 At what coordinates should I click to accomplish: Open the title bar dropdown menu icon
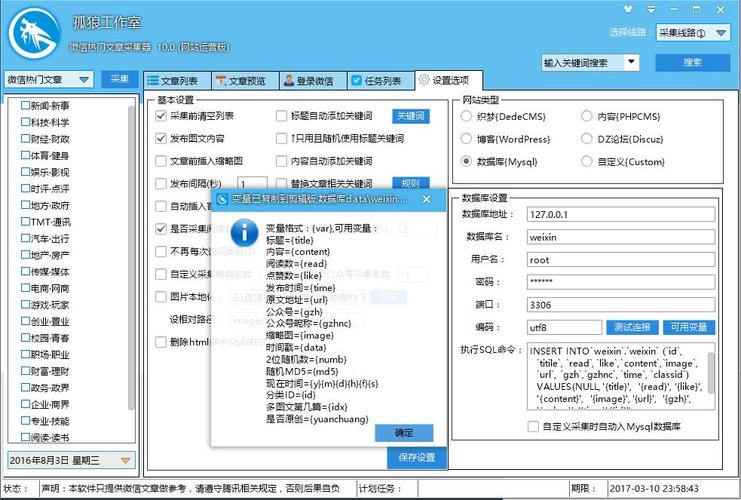click(651, 9)
